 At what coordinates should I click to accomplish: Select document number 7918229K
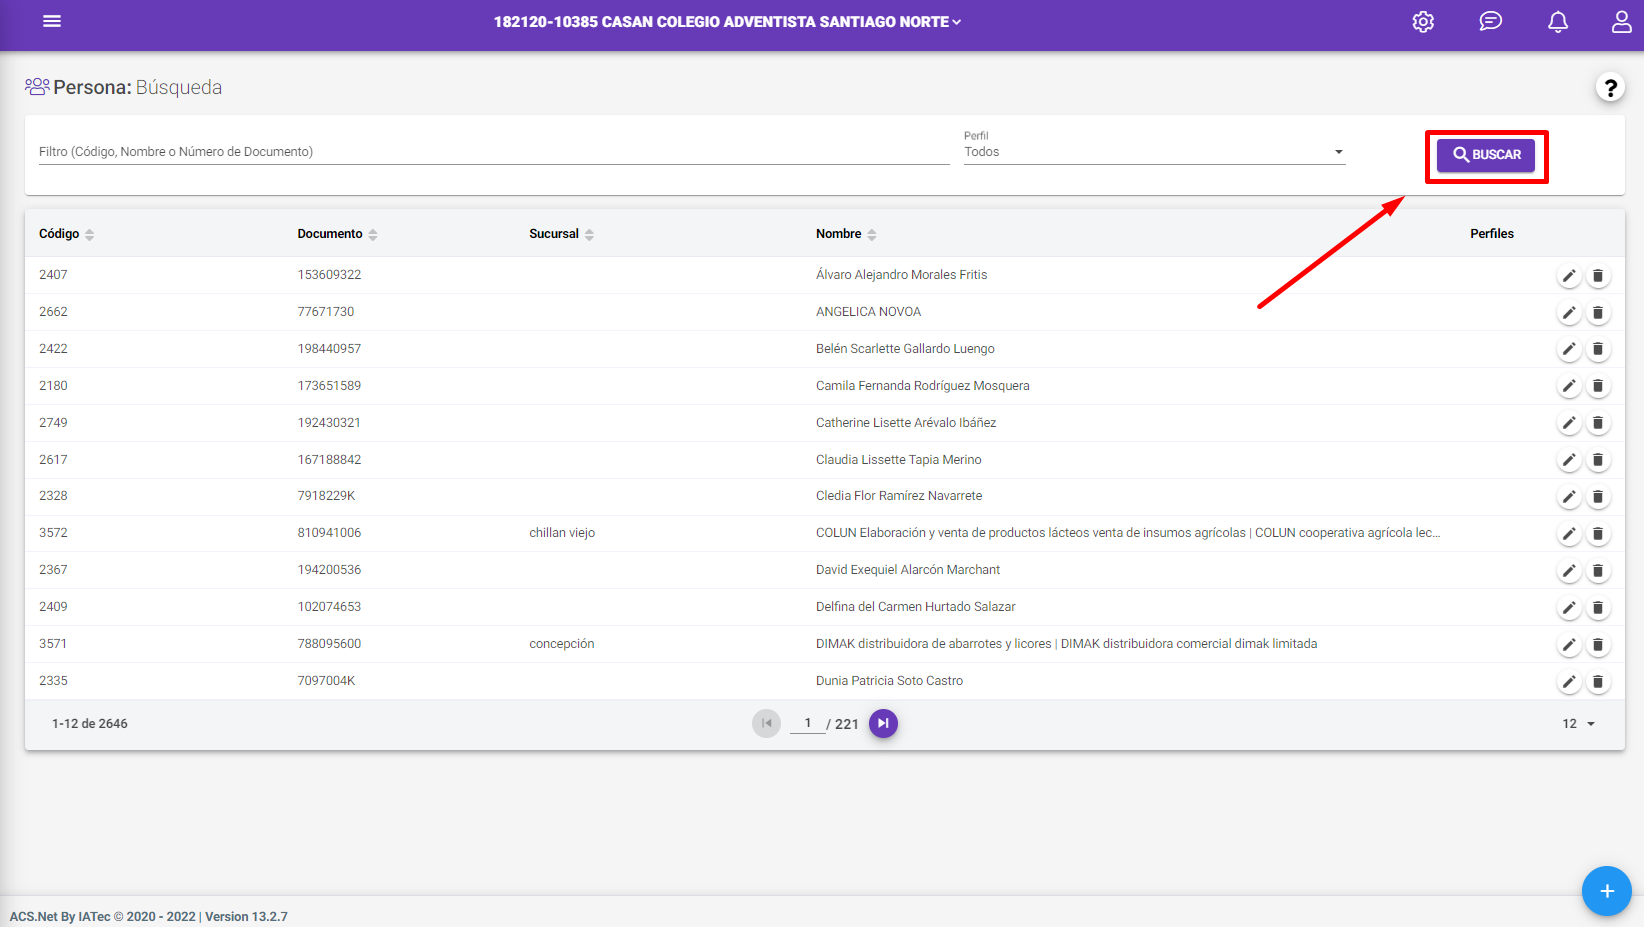tap(326, 496)
